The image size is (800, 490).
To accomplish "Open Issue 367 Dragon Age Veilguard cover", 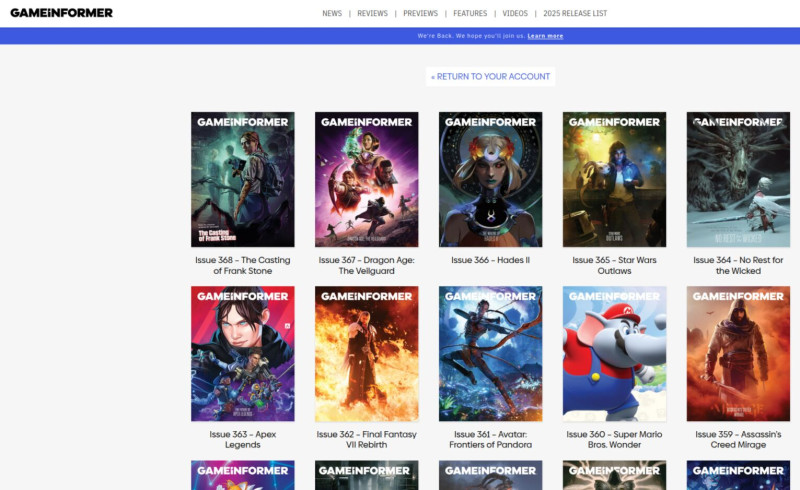I will tap(366, 180).
